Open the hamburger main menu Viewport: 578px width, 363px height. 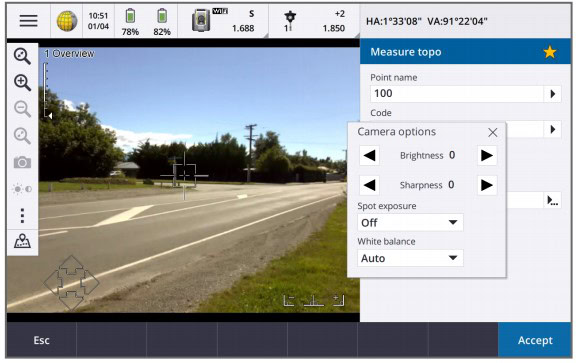pyautogui.click(x=28, y=21)
